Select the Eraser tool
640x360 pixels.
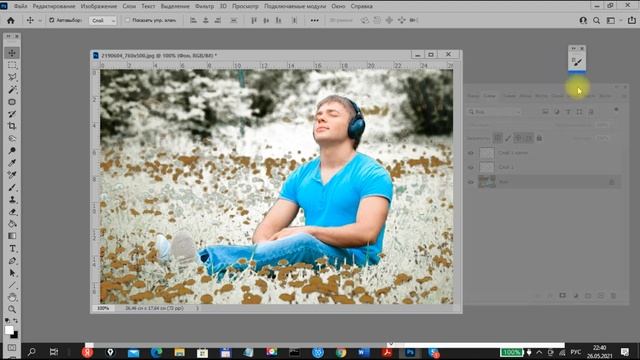pyautogui.click(x=12, y=212)
